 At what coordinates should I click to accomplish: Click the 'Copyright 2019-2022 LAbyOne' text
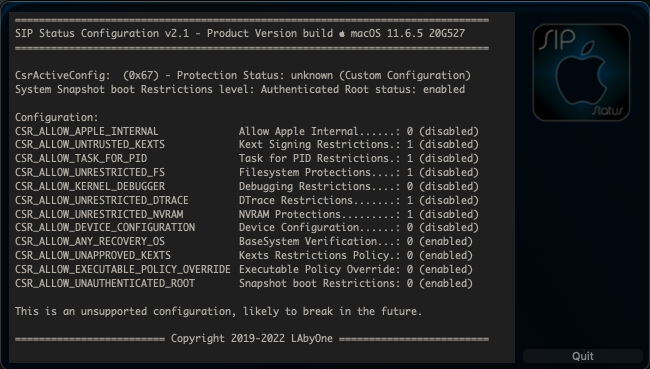(252, 338)
